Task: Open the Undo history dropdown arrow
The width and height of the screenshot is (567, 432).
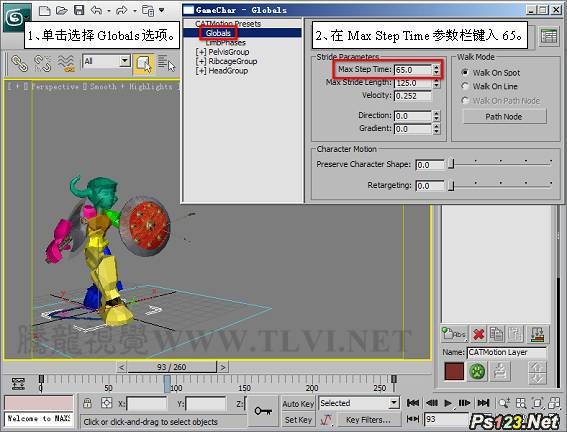Action: pyautogui.click(x=108, y=11)
